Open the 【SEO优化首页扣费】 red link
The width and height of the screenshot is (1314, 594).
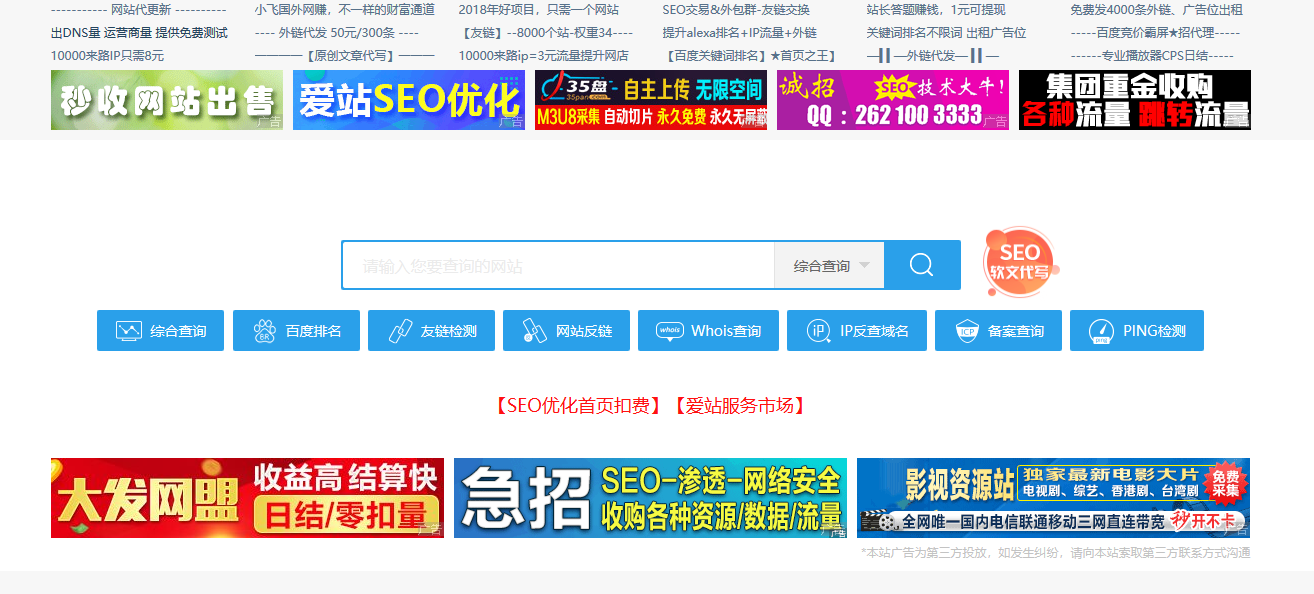(577, 405)
